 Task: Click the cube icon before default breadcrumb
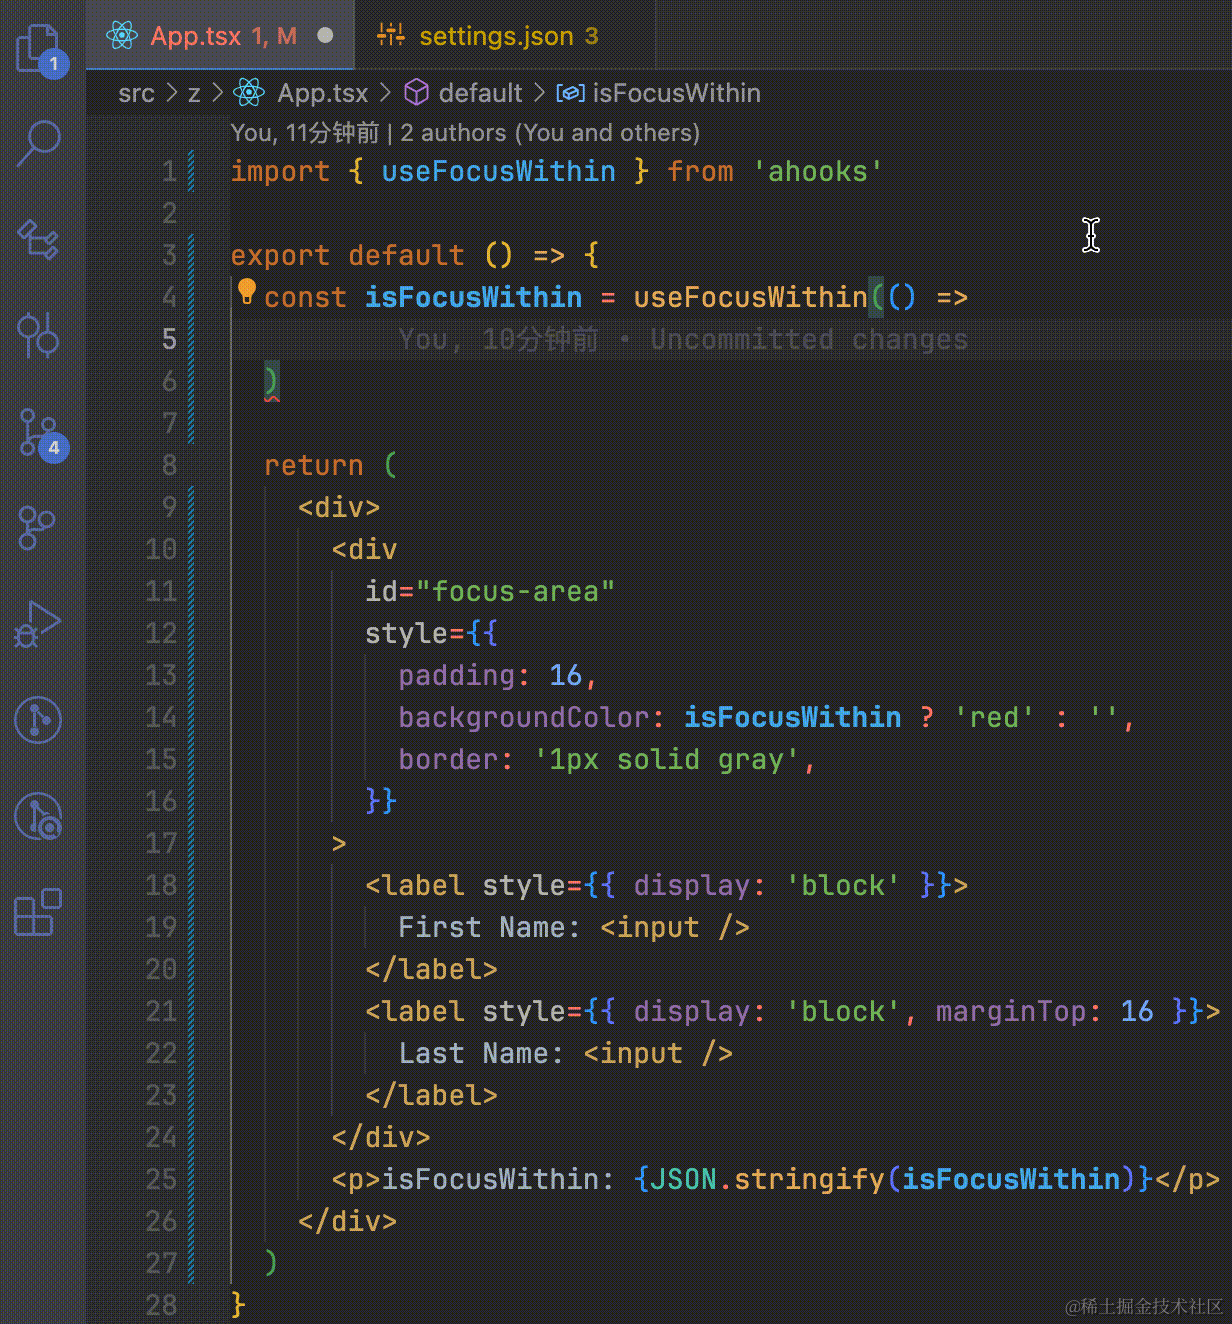point(416,93)
